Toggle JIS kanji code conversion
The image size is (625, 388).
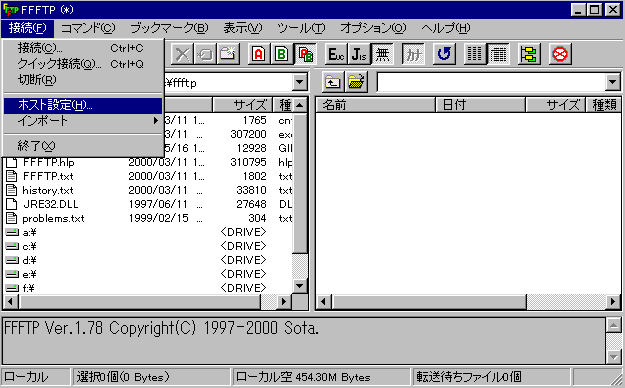(359, 54)
